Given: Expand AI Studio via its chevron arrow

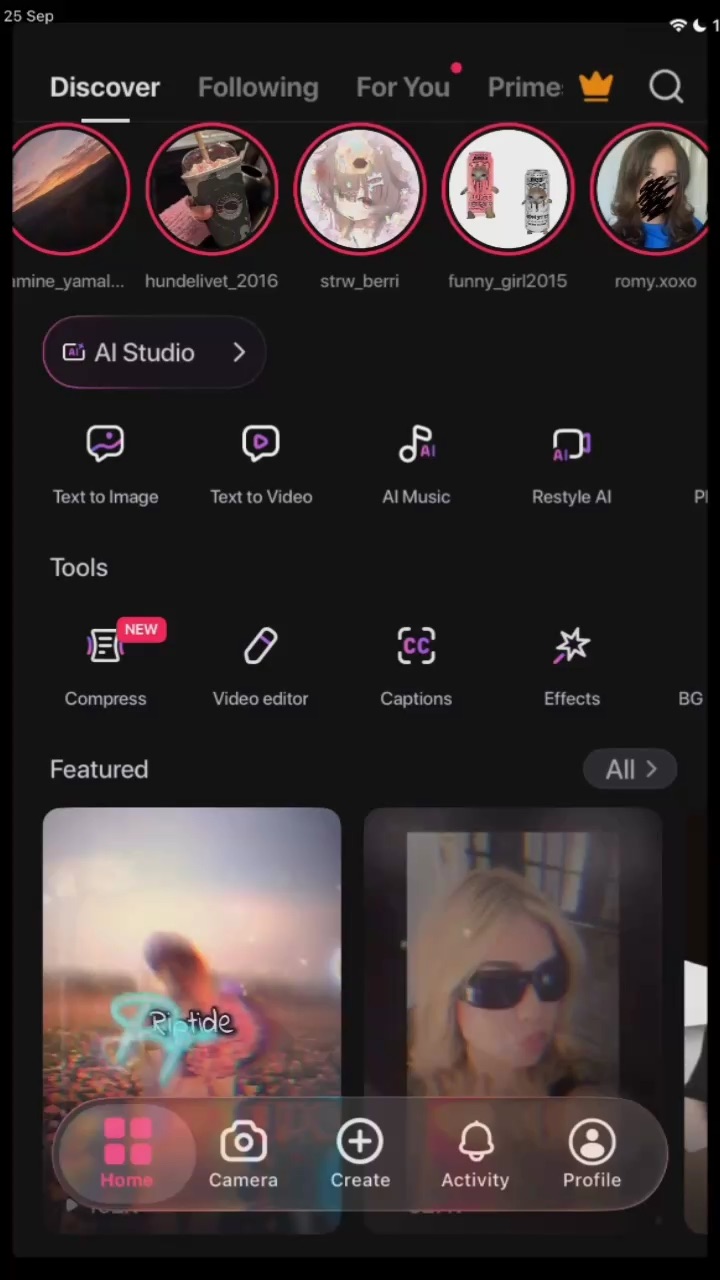Looking at the screenshot, I should [x=239, y=352].
